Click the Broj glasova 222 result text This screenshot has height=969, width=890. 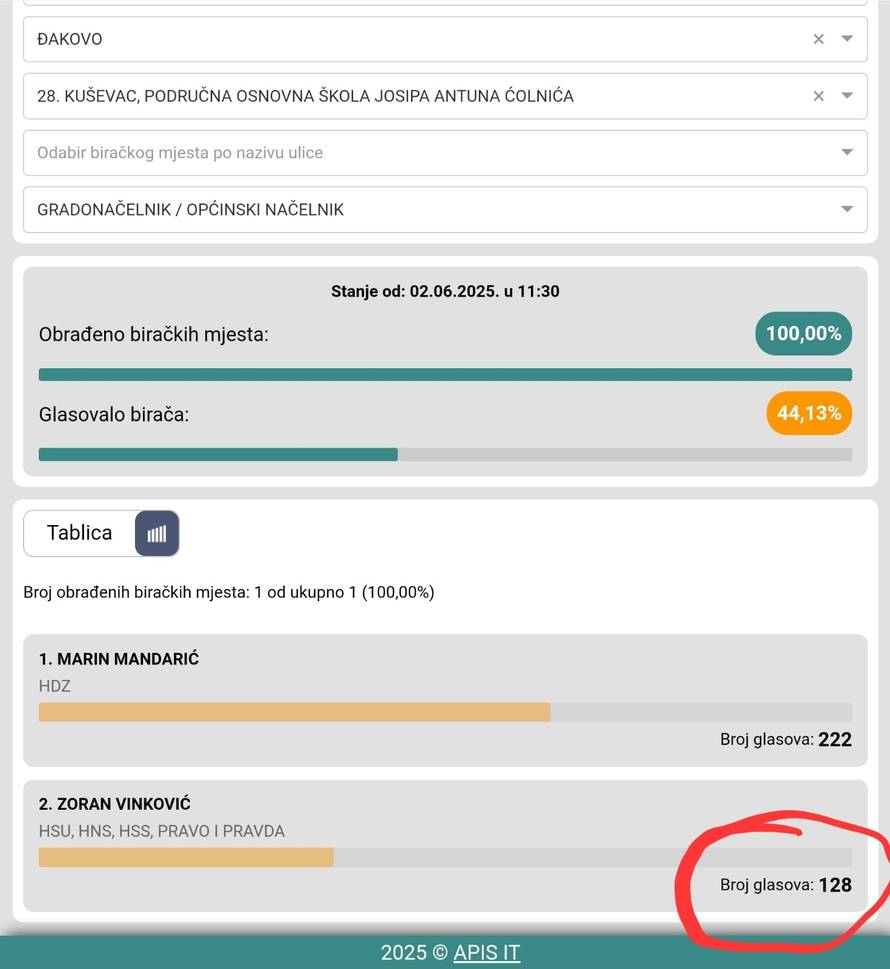pyautogui.click(x=786, y=740)
